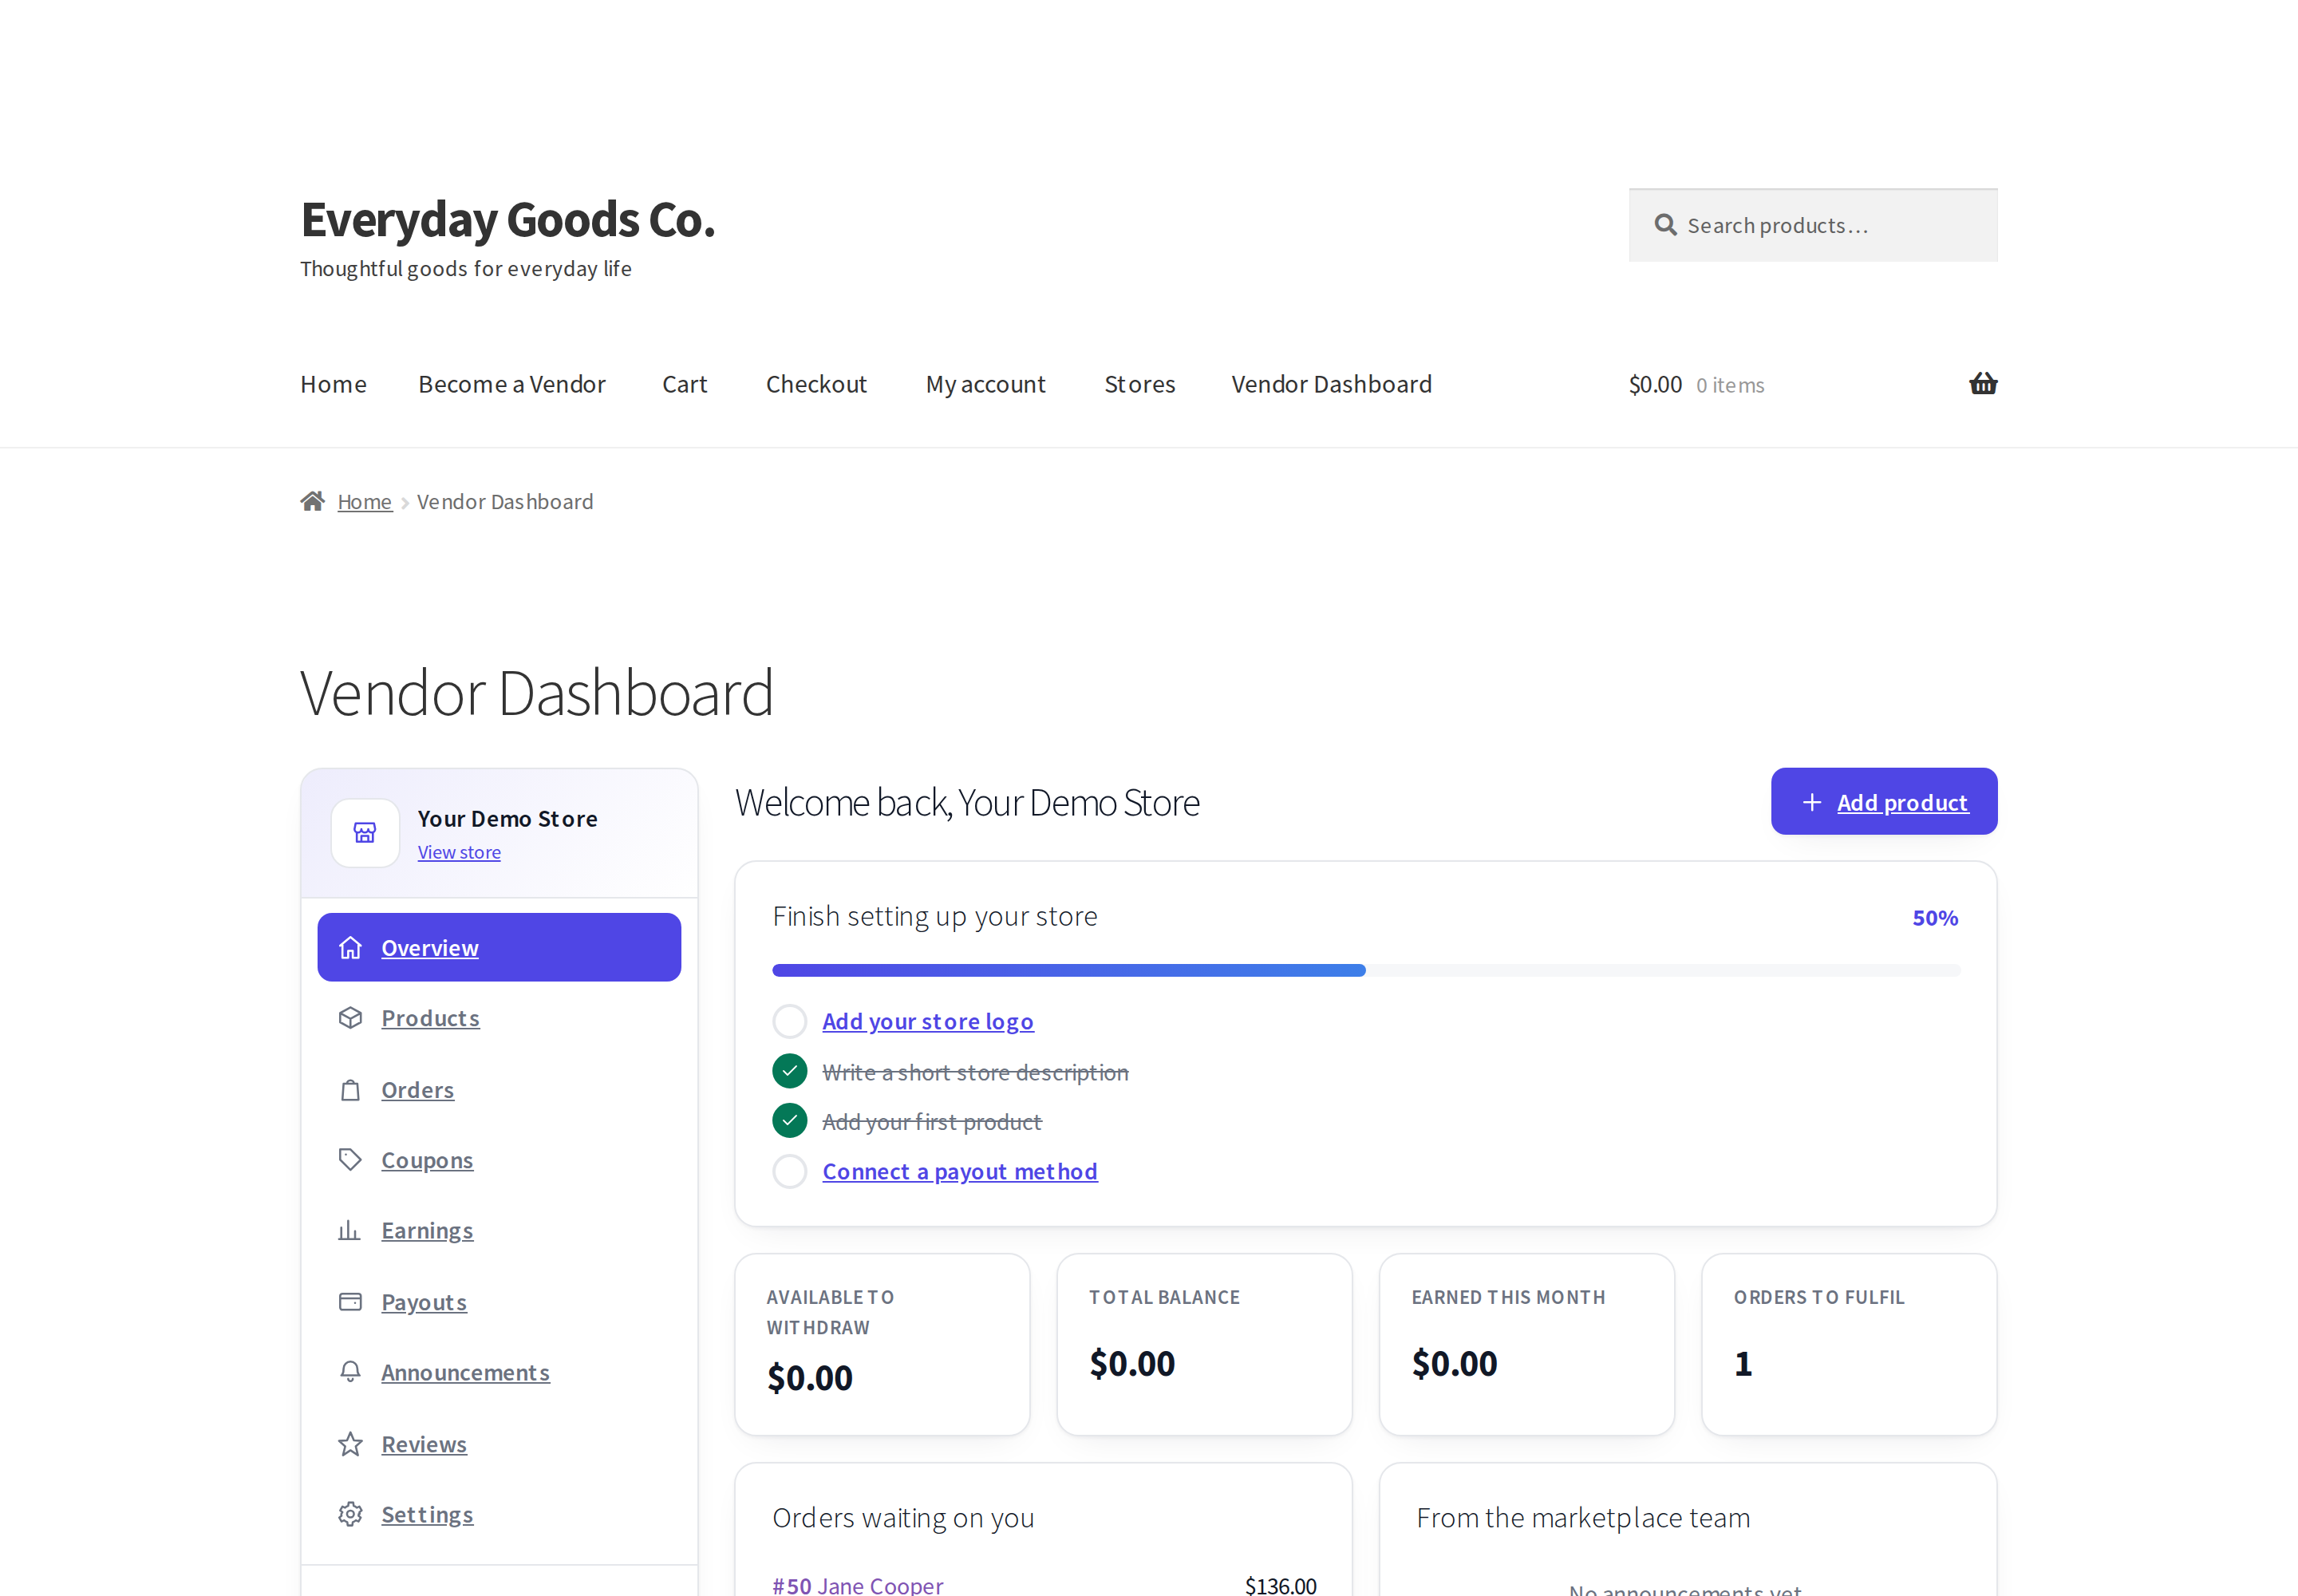2298x1596 pixels.
Task: Open the Checkout menu item
Action: point(816,384)
